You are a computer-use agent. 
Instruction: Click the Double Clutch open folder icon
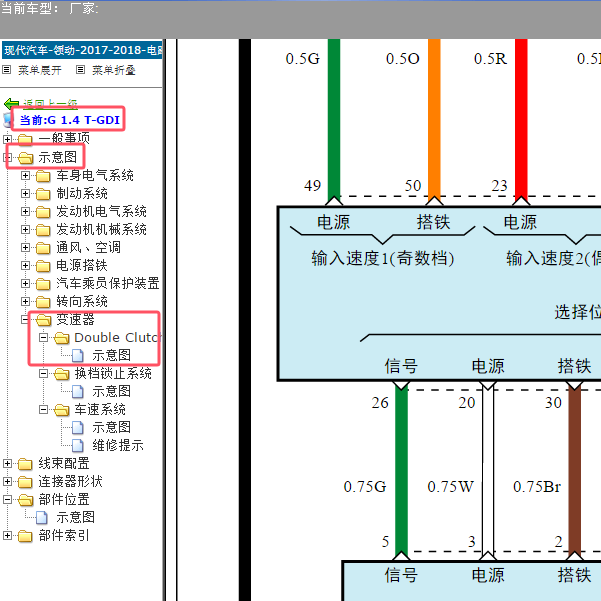[62, 338]
